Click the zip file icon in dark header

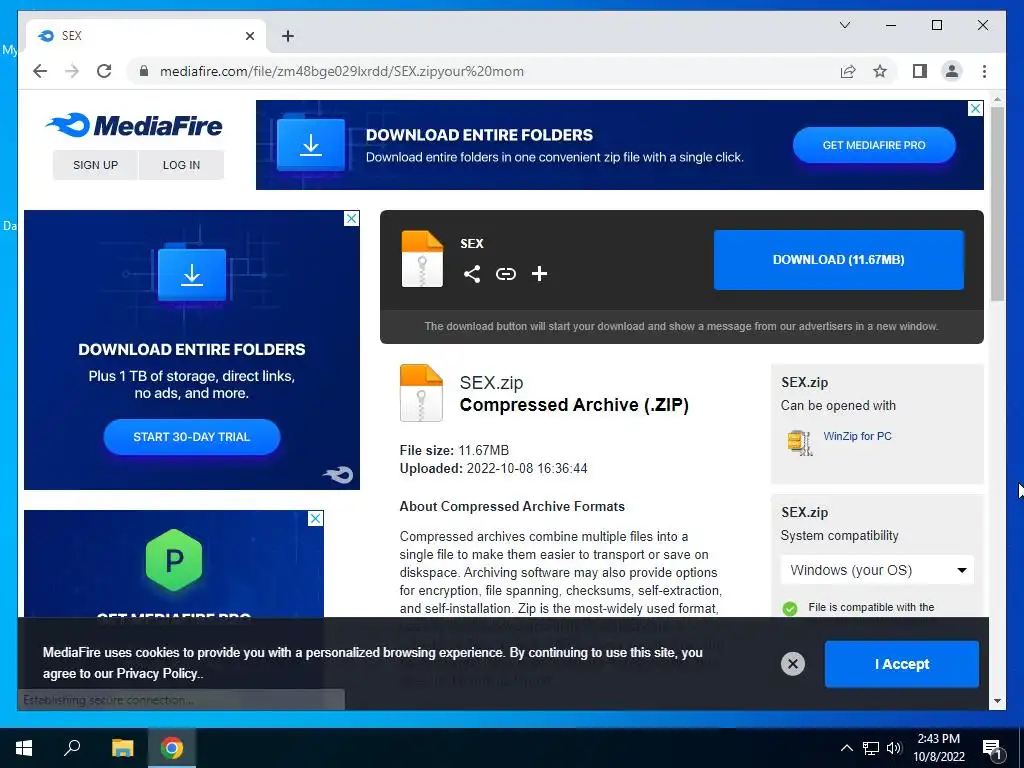click(422, 259)
